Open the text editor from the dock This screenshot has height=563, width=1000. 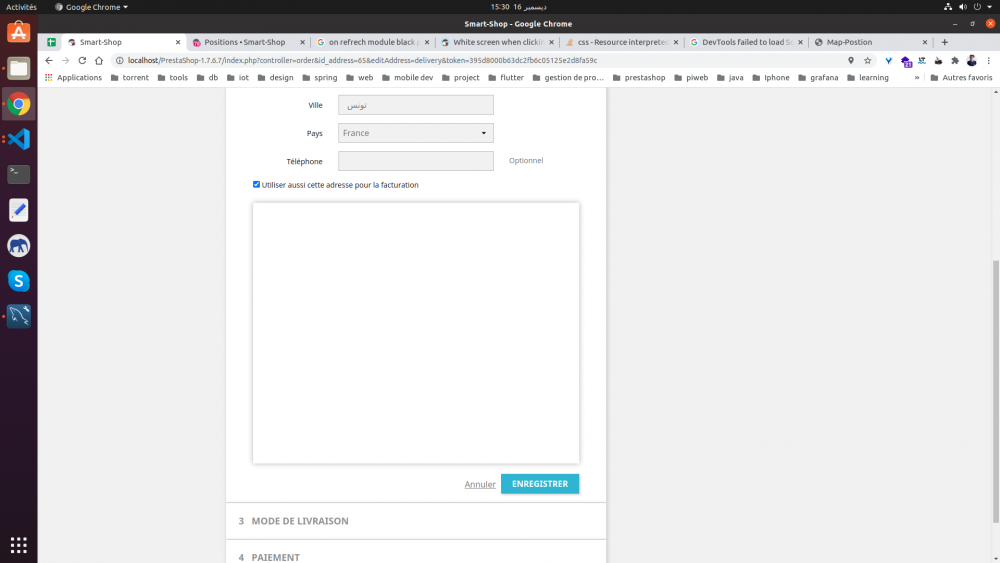pyautogui.click(x=18, y=210)
